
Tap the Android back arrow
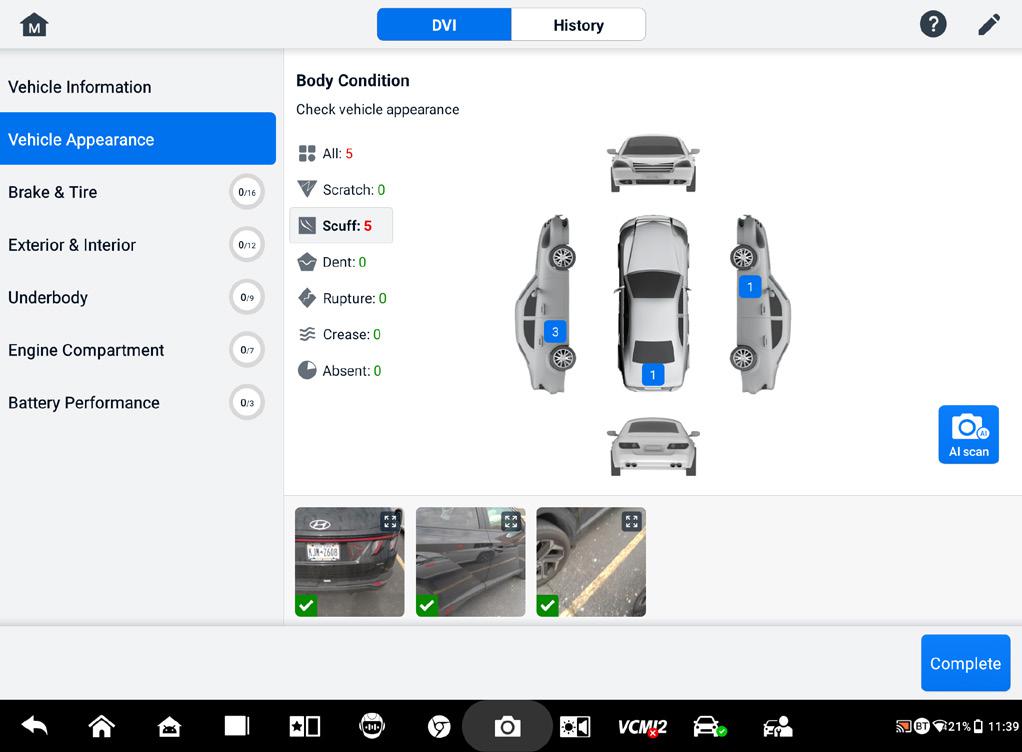pos(35,726)
